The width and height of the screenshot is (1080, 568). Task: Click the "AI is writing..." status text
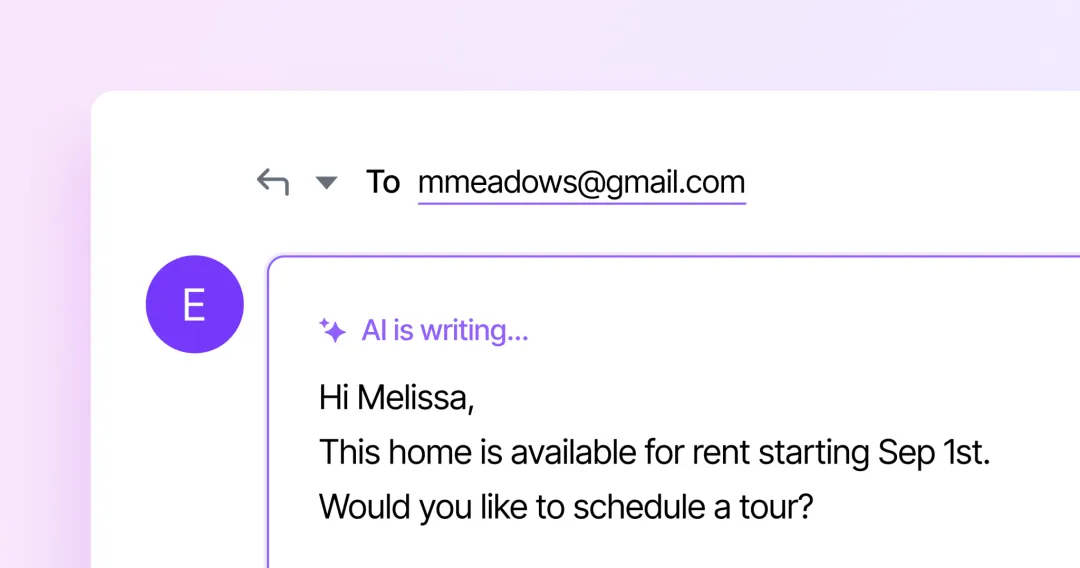point(444,330)
